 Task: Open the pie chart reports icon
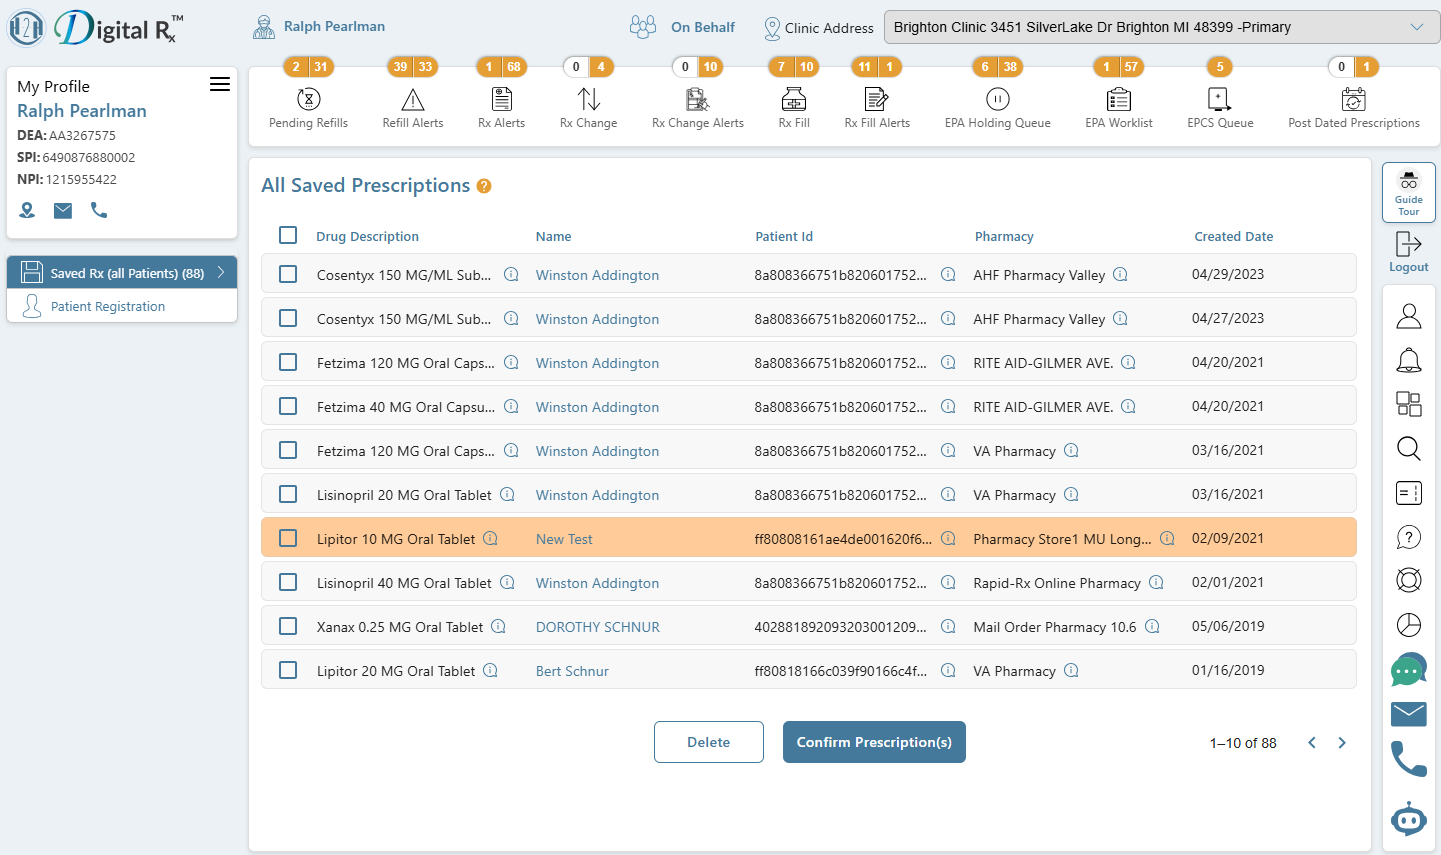tap(1409, 624)
